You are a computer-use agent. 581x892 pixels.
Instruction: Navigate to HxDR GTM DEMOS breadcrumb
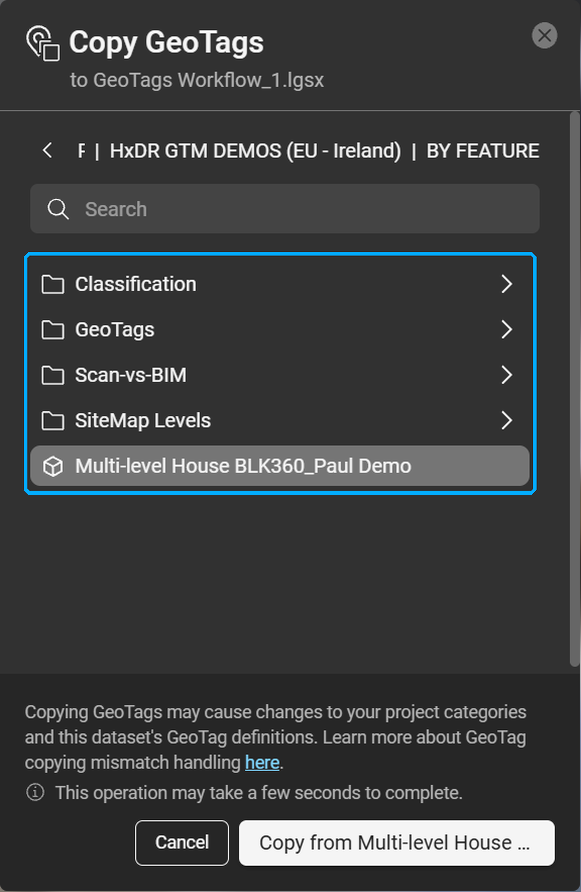point(255,151)
